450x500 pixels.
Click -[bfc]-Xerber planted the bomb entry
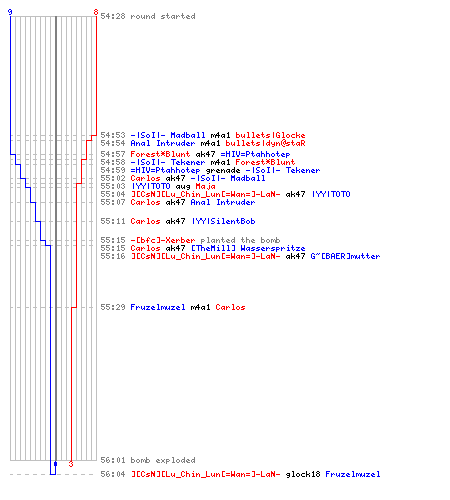coord(205,240)
